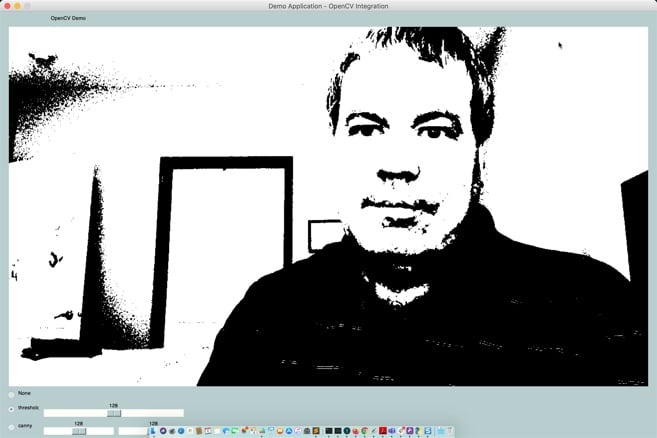The height and width of the screenshot is (438, 657).
Task: Open the App Store Dock icon
Action: coord(288,431)
